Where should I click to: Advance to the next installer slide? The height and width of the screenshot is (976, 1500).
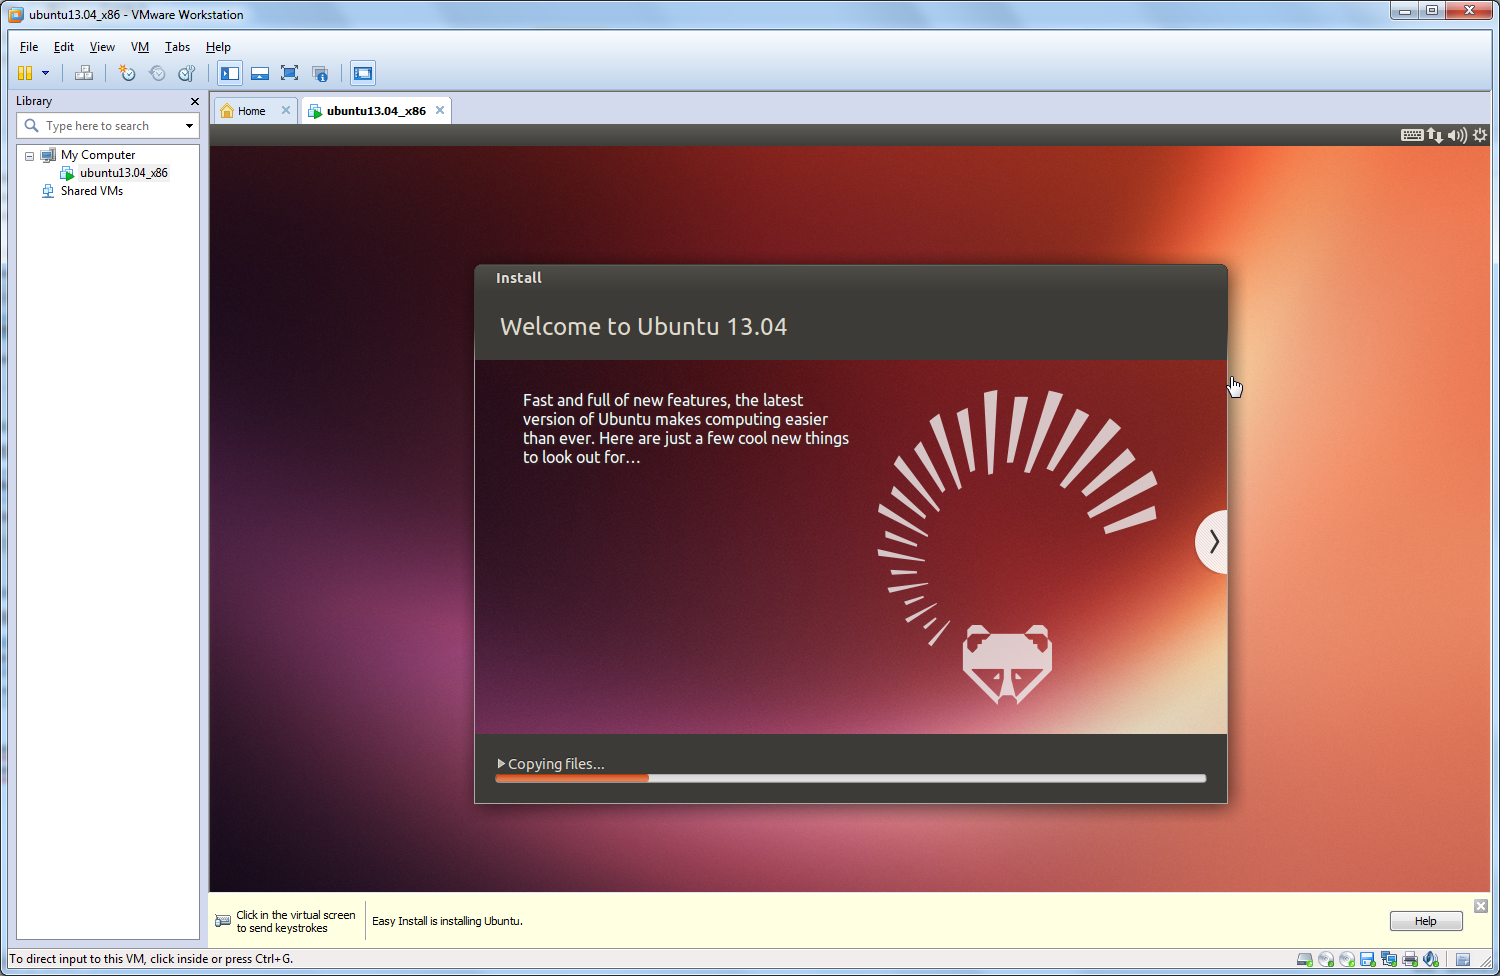coord(1213,542)
